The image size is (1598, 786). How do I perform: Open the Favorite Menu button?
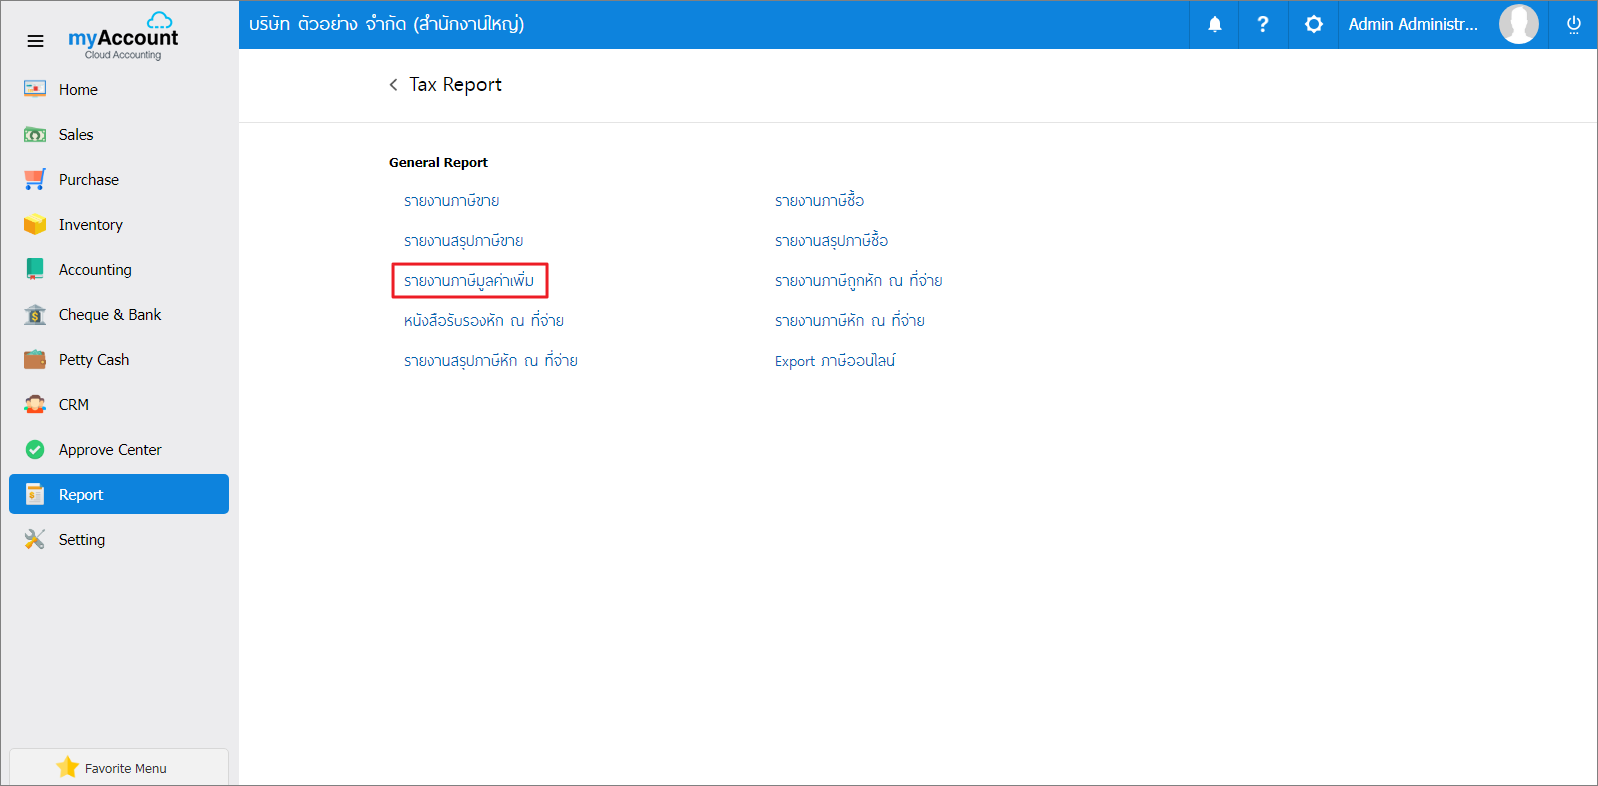coord(119,767)
